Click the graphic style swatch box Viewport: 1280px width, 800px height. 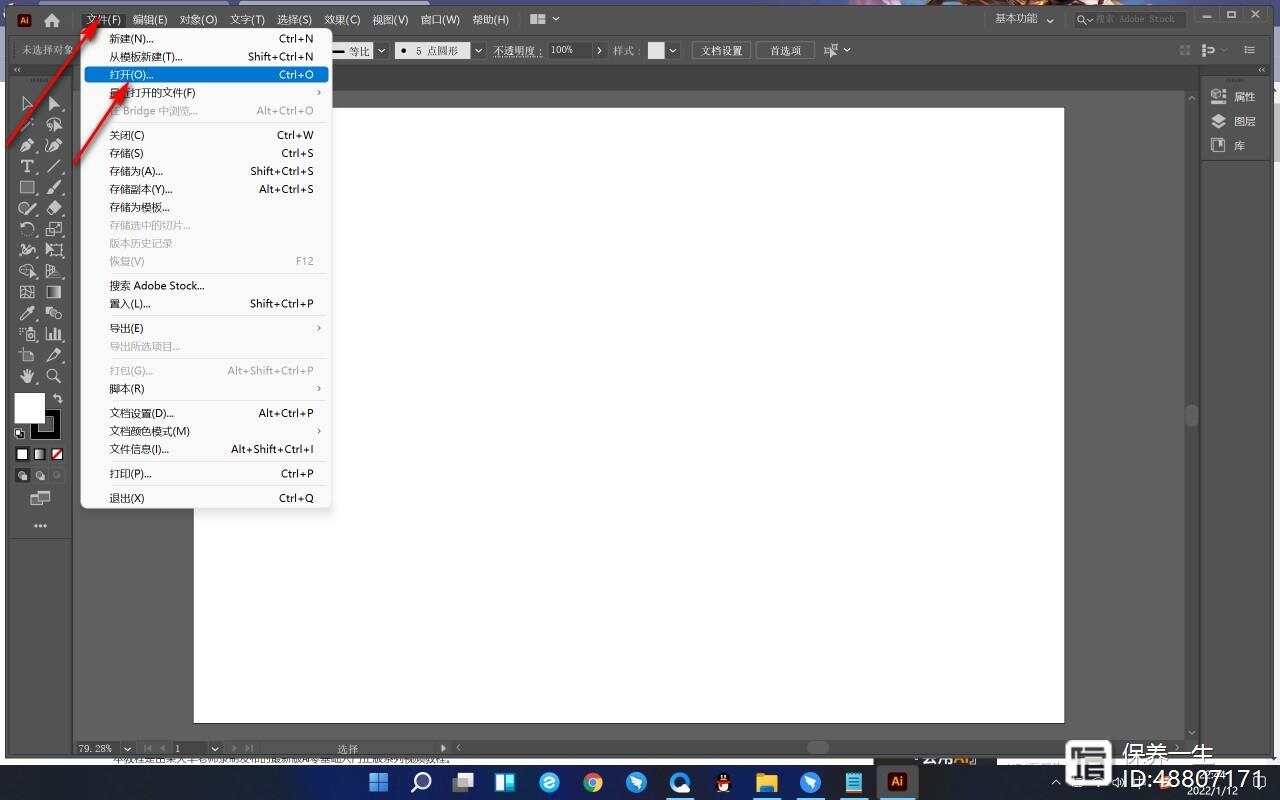656,50
